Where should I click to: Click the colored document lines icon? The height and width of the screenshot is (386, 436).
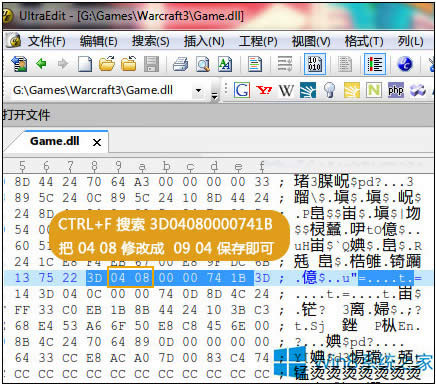pyautogui.click(x=255, y=64)
